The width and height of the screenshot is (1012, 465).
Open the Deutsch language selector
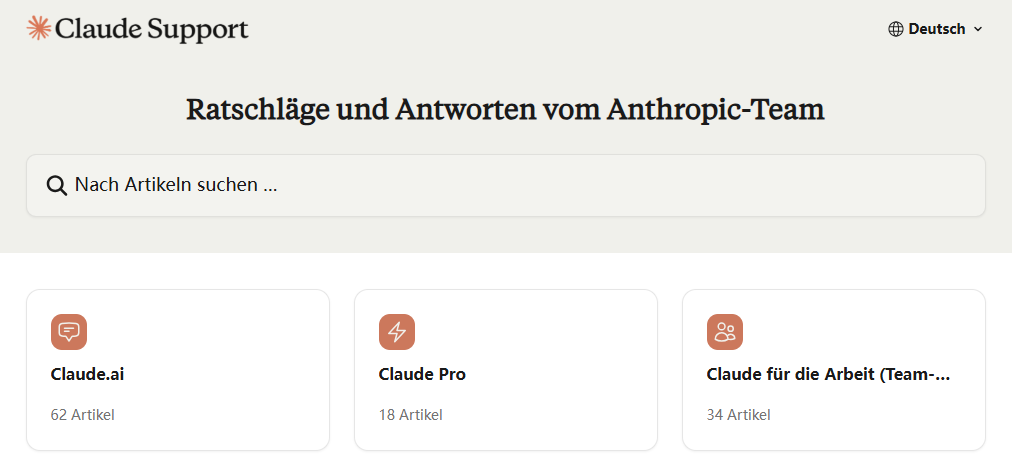(937, 29)
